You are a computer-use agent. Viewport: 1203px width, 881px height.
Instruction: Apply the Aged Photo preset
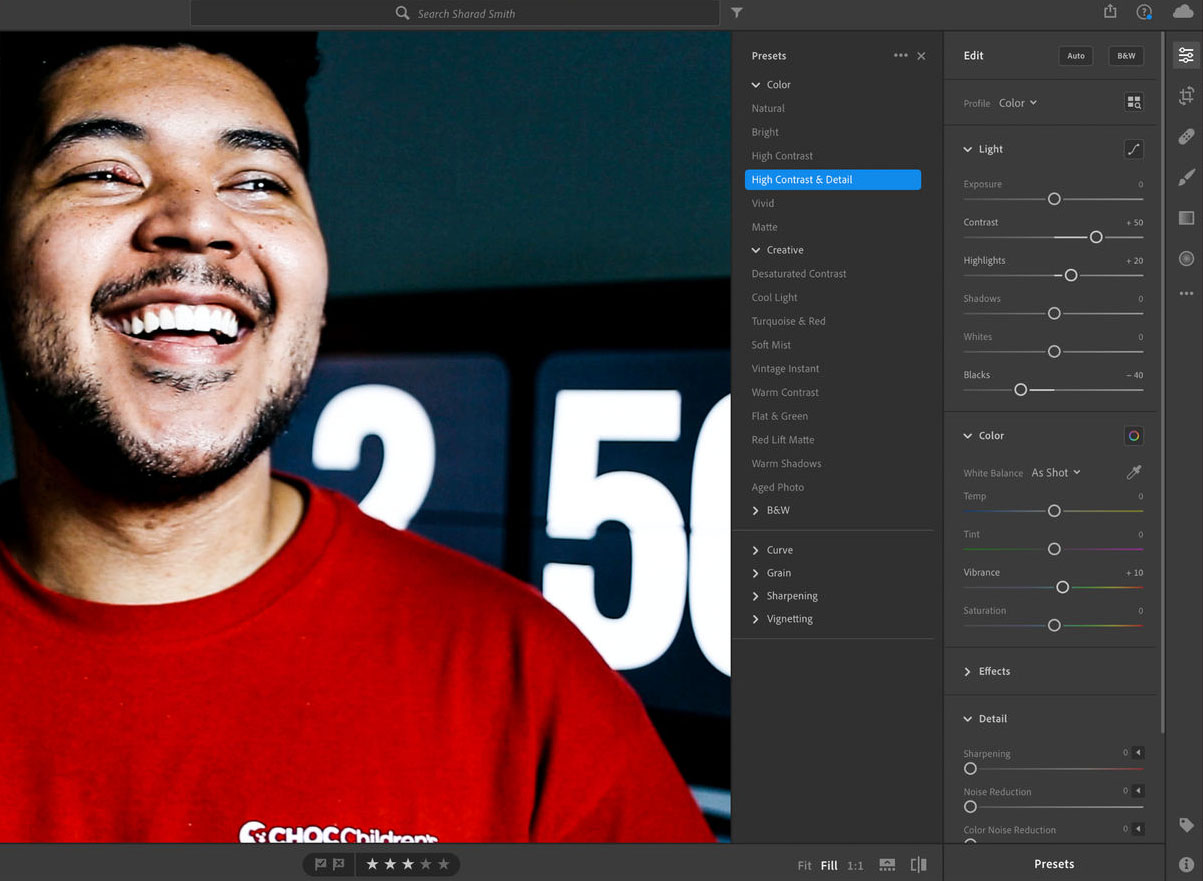pyautogui.click(x=777, y=487)
